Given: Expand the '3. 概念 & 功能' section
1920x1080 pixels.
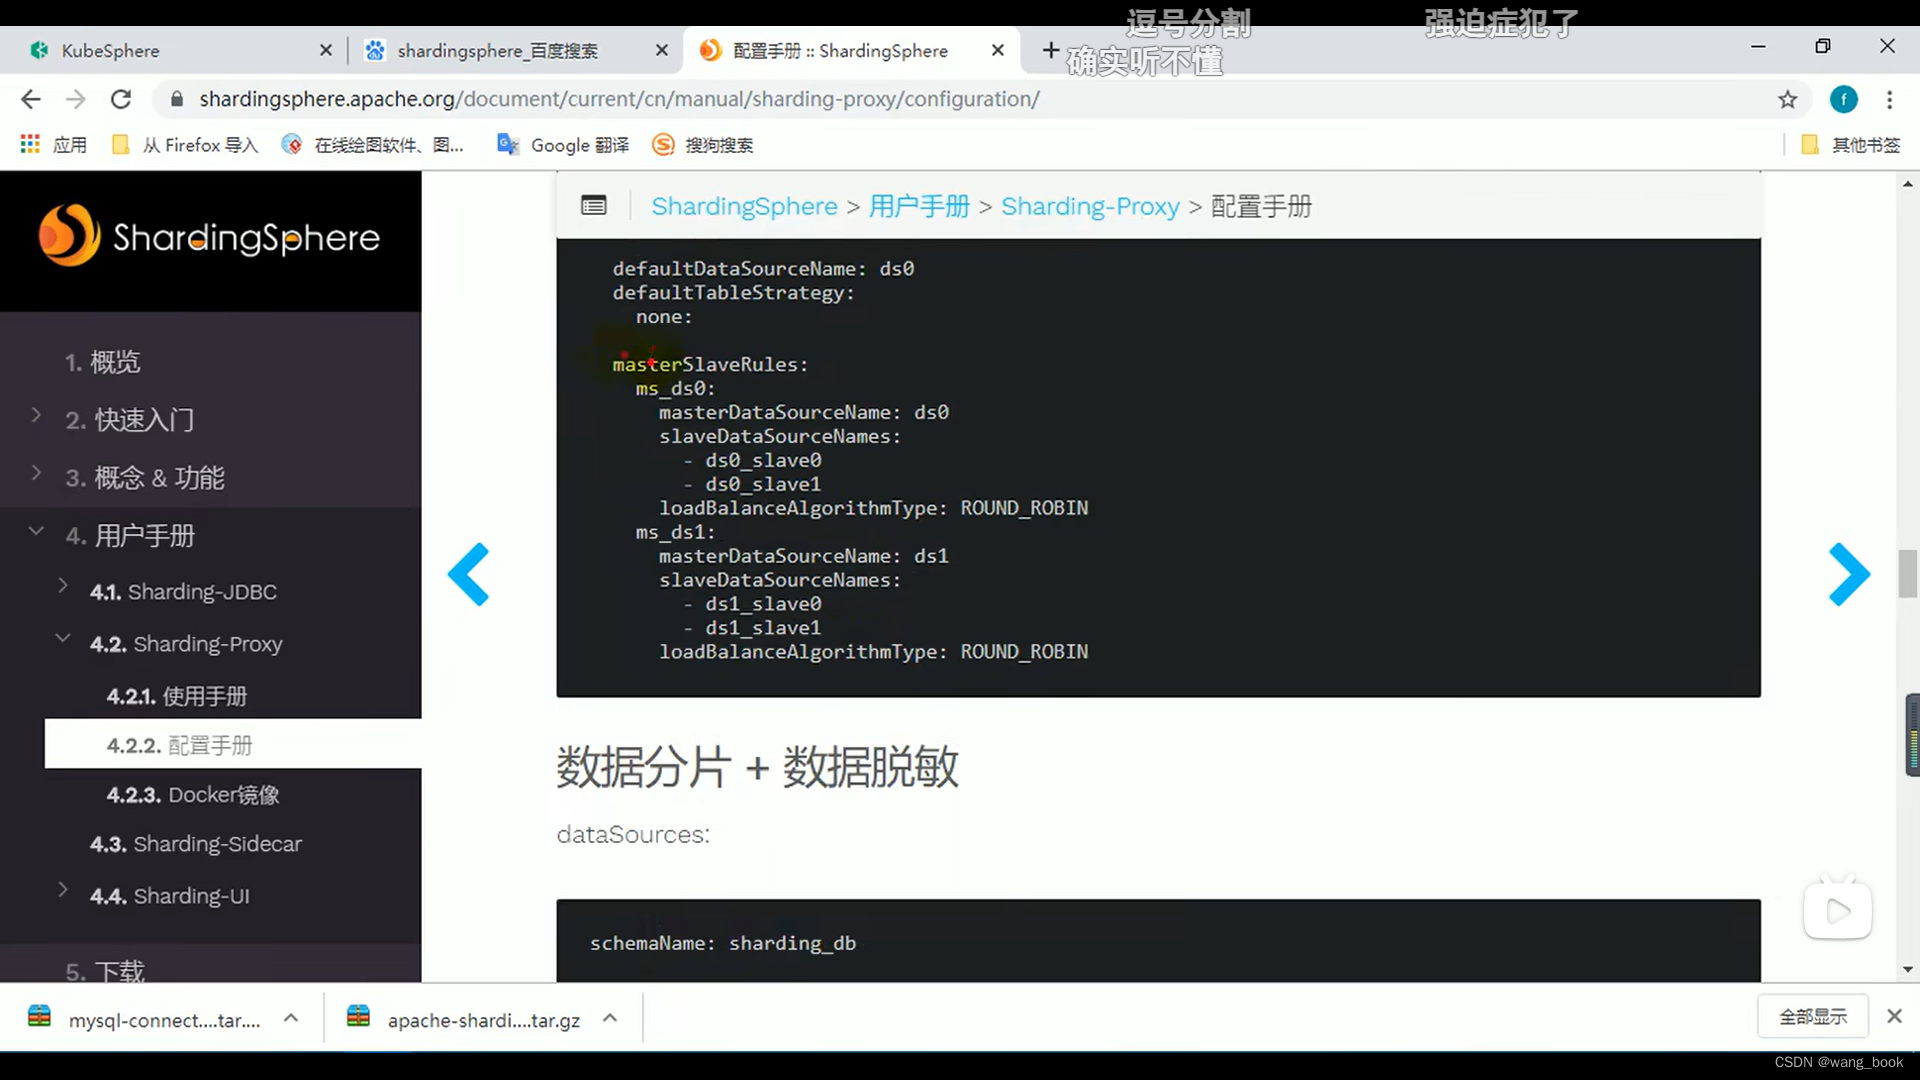Looking at the screenshot, I should [36, 473].
